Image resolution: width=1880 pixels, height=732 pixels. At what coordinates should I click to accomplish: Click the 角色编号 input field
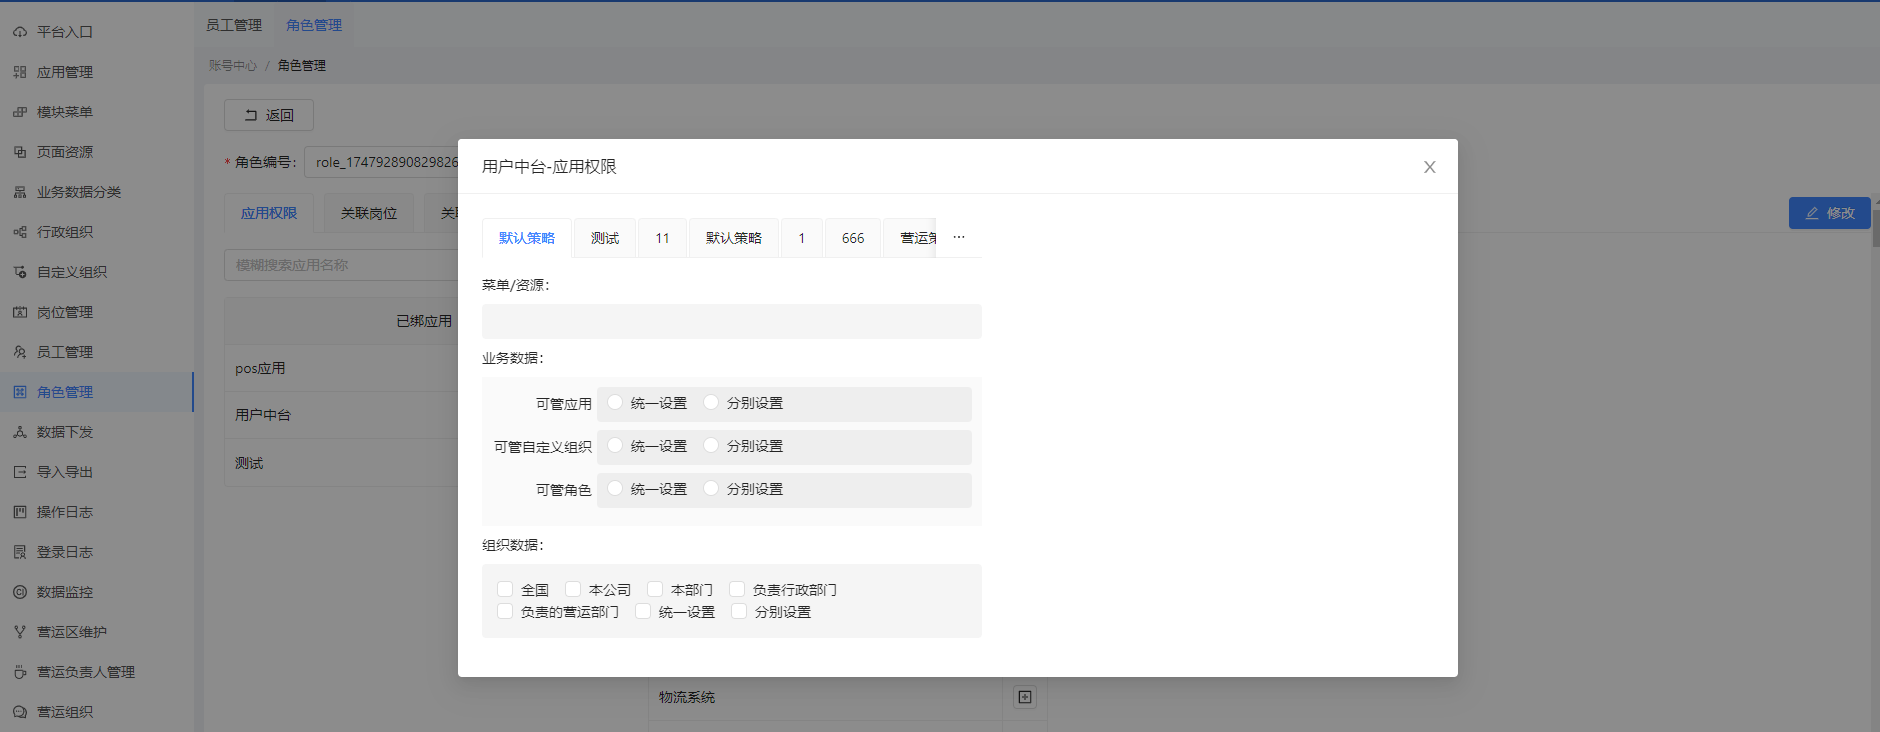382,162
